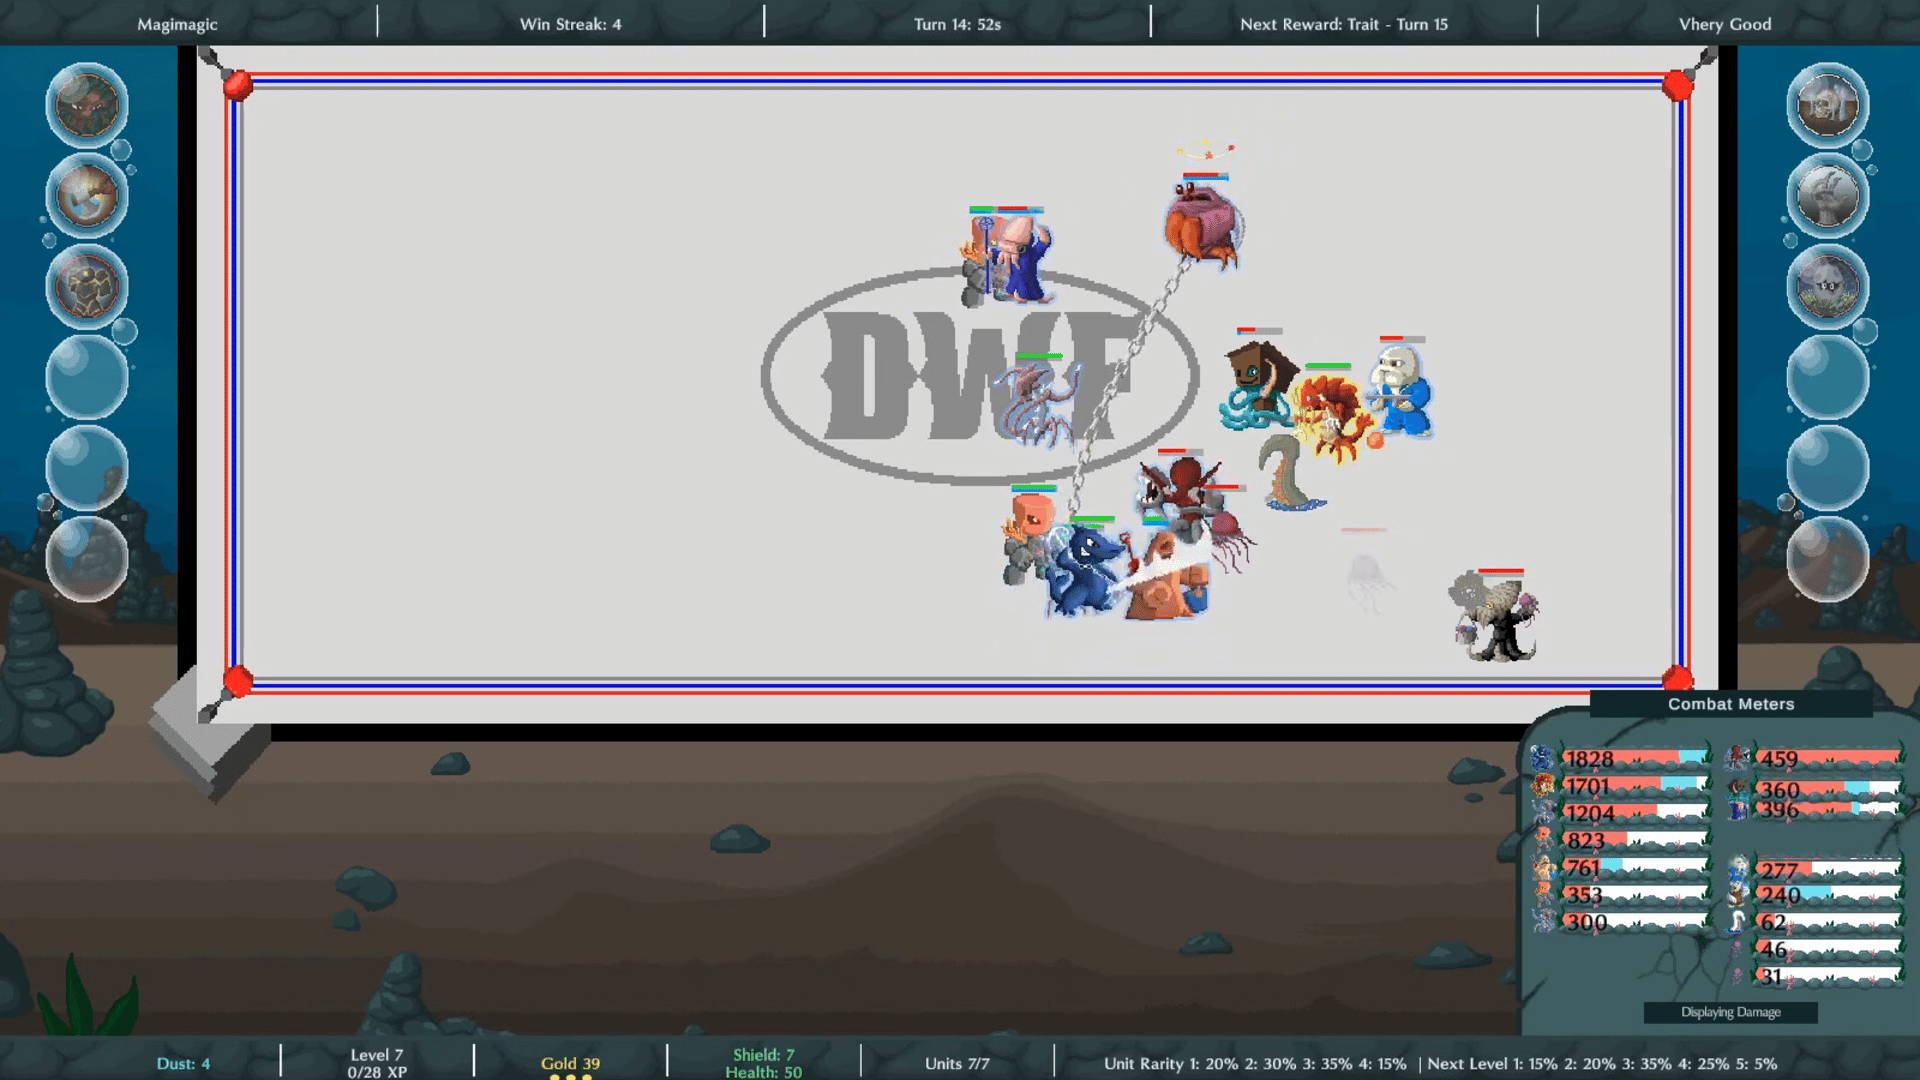The height and width of the screenshot is (1080, 1920).
Task: Open the third right bubble with stone face
Action: [x=1827, y=287]
